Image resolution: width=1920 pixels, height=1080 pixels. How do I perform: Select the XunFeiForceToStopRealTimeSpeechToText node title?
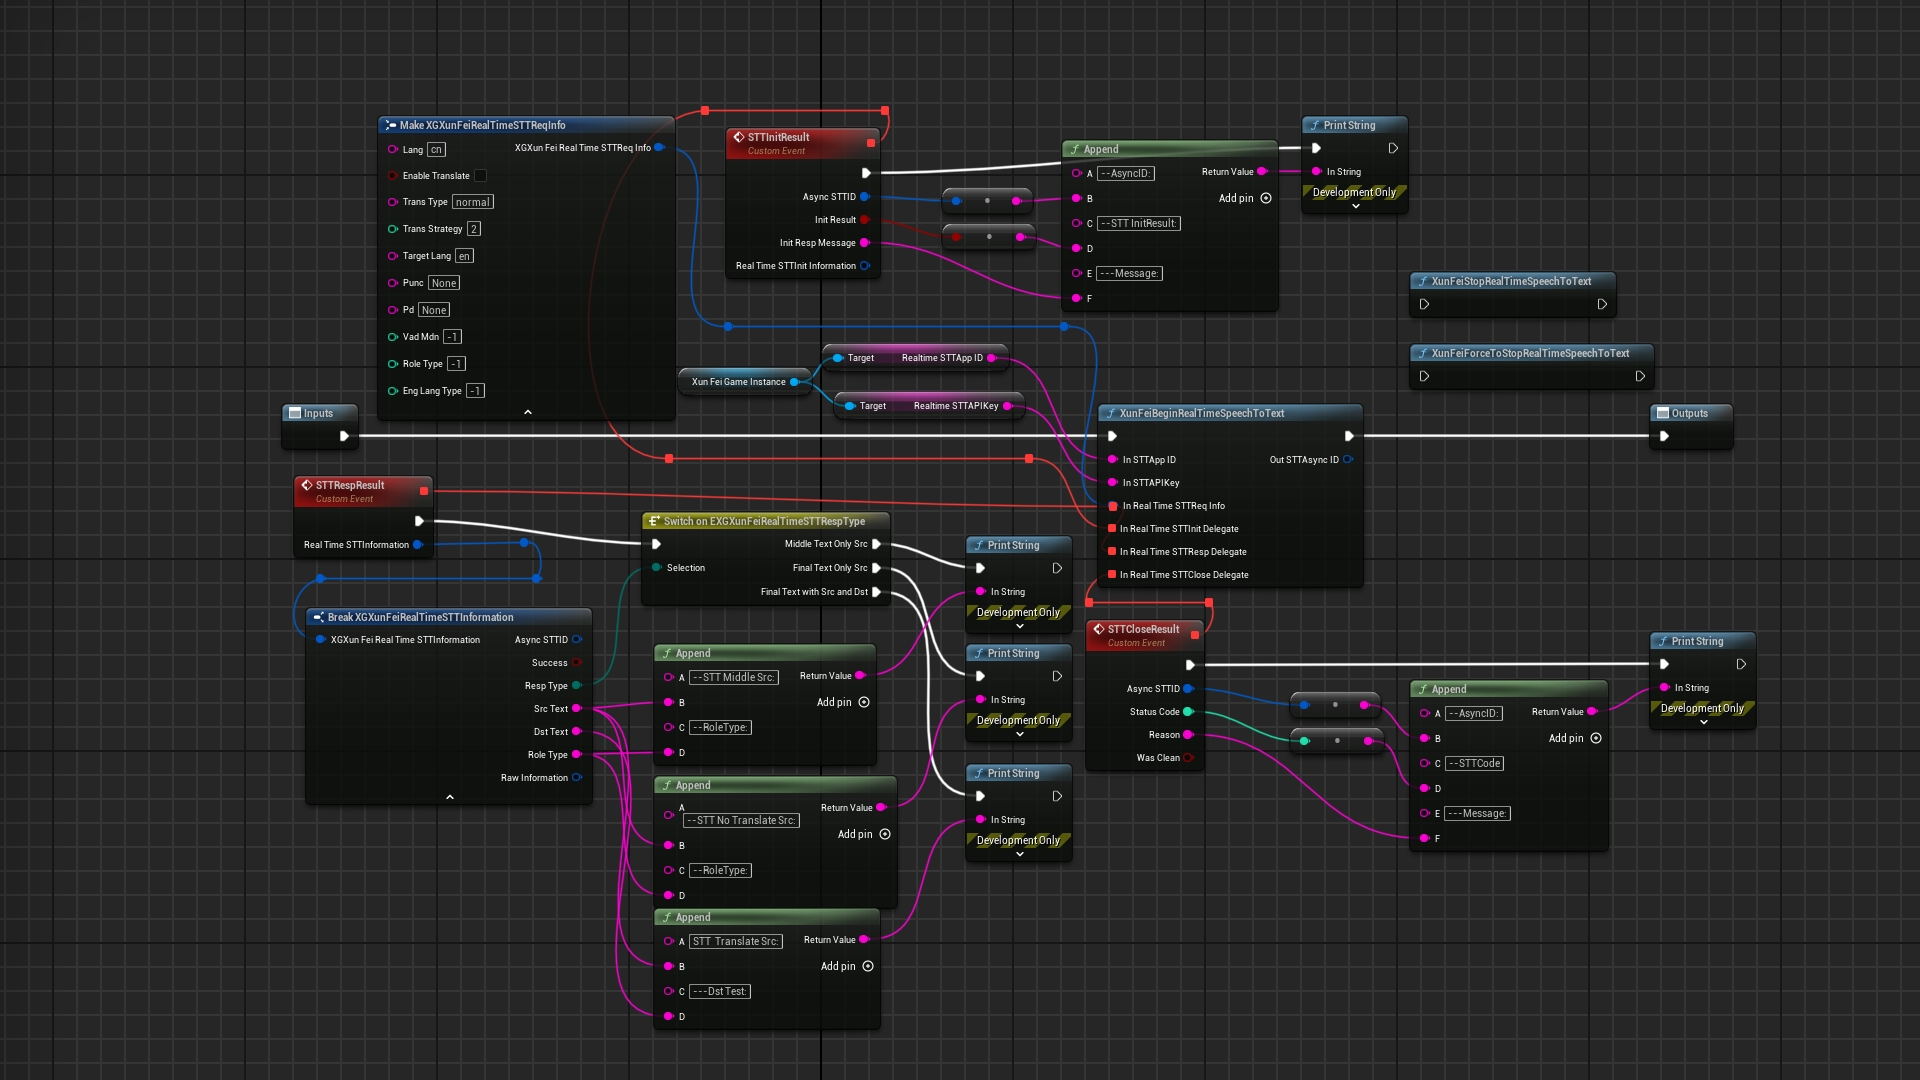[1529, 353]
